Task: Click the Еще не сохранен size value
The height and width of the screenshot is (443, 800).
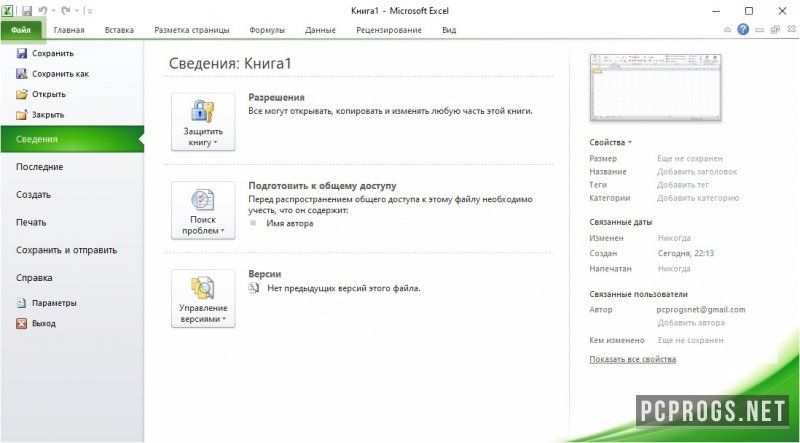Action: coord(690,159)
